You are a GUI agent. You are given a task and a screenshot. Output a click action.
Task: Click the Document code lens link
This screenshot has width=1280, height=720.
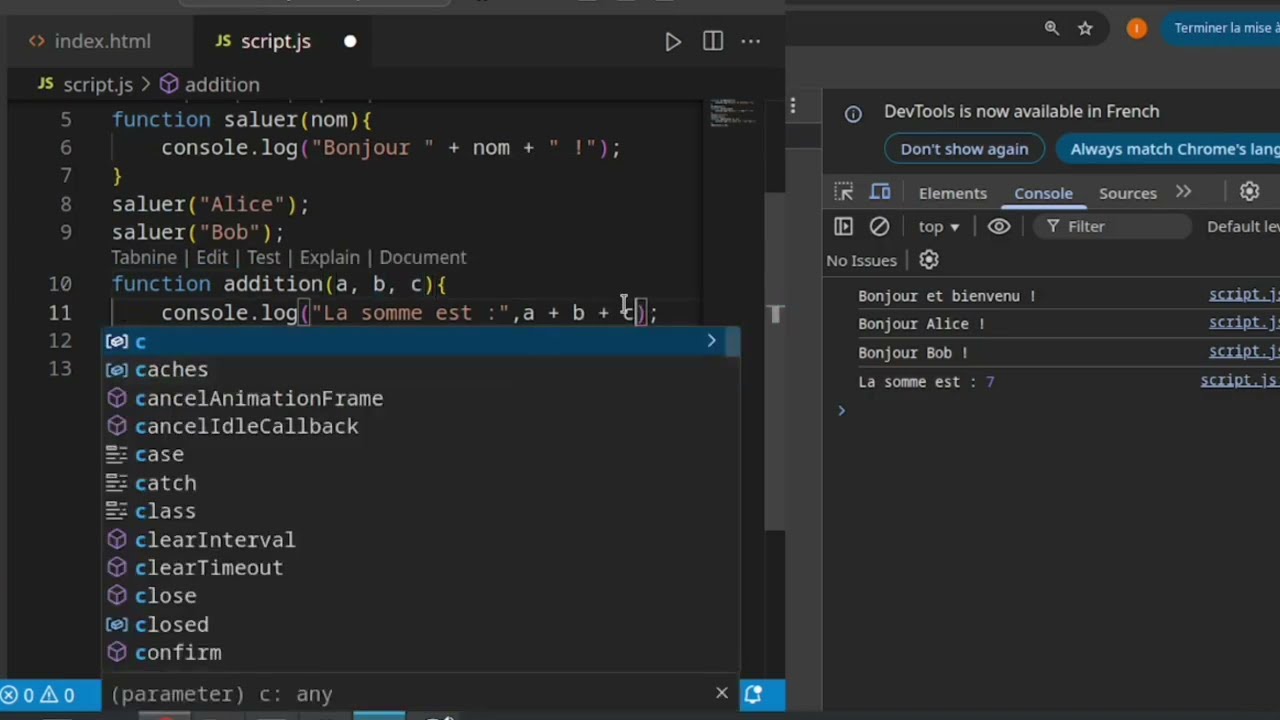tap(423, 257)
